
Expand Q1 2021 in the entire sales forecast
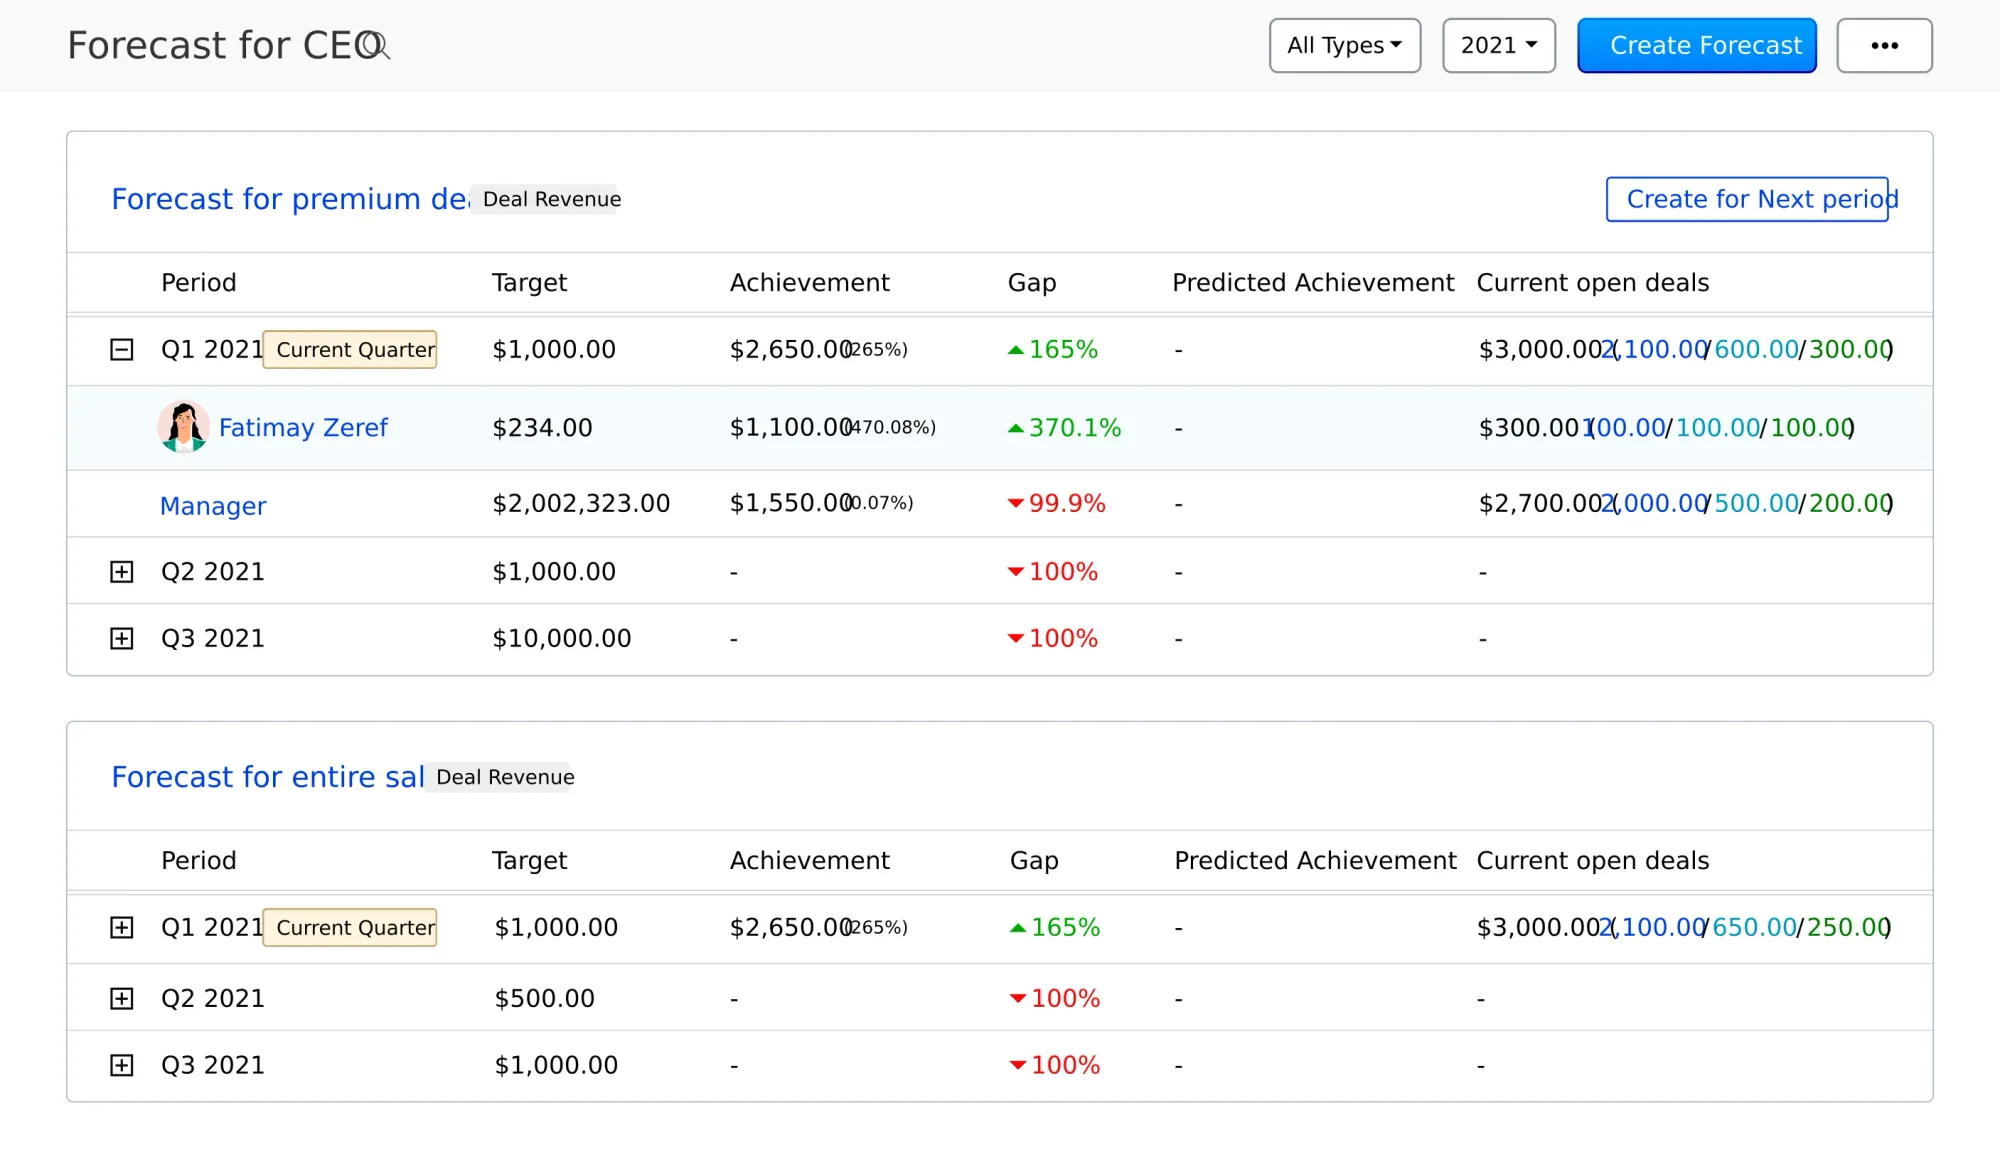click(122, 927)
